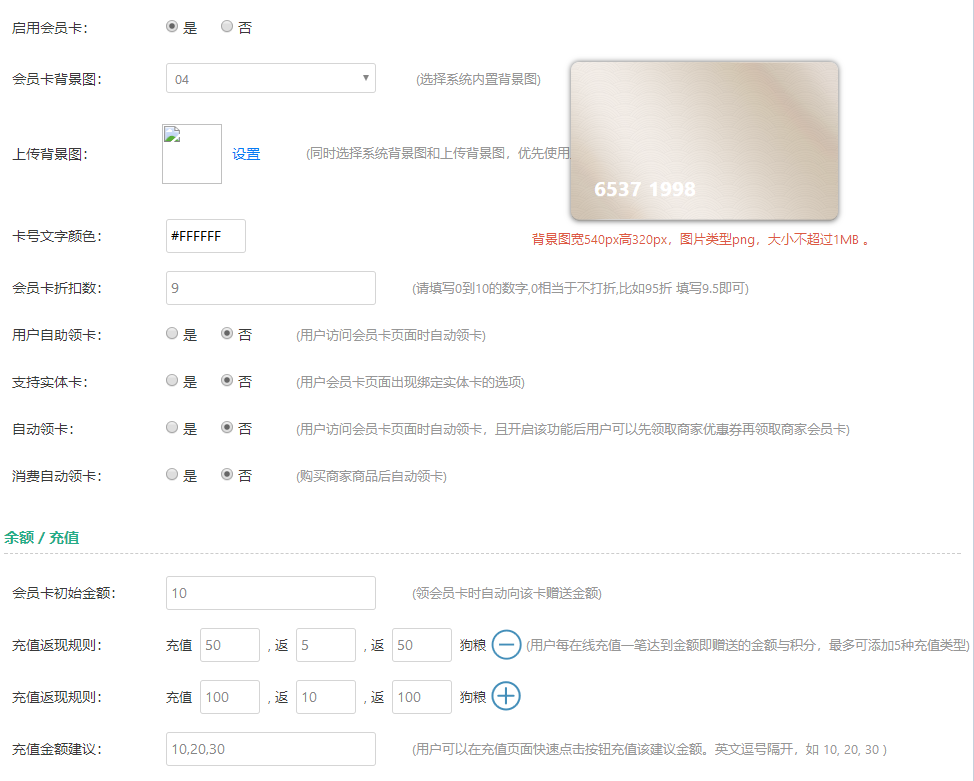Click the hint (用户会员卡页面出现绑定实体卡的选项)
974x781 pixels.
point(410,382)
